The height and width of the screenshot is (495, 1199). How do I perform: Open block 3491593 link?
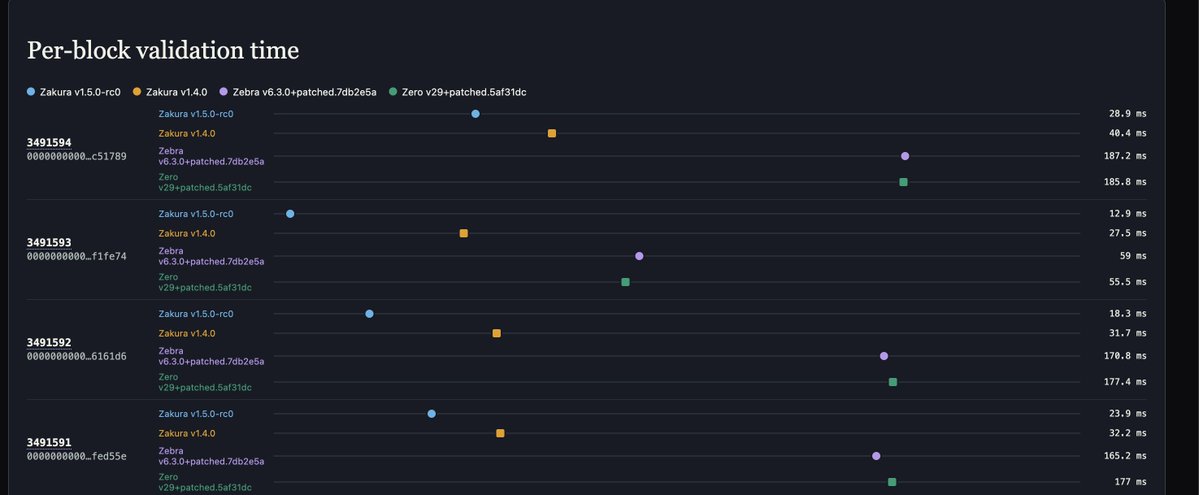coord(49,243)
